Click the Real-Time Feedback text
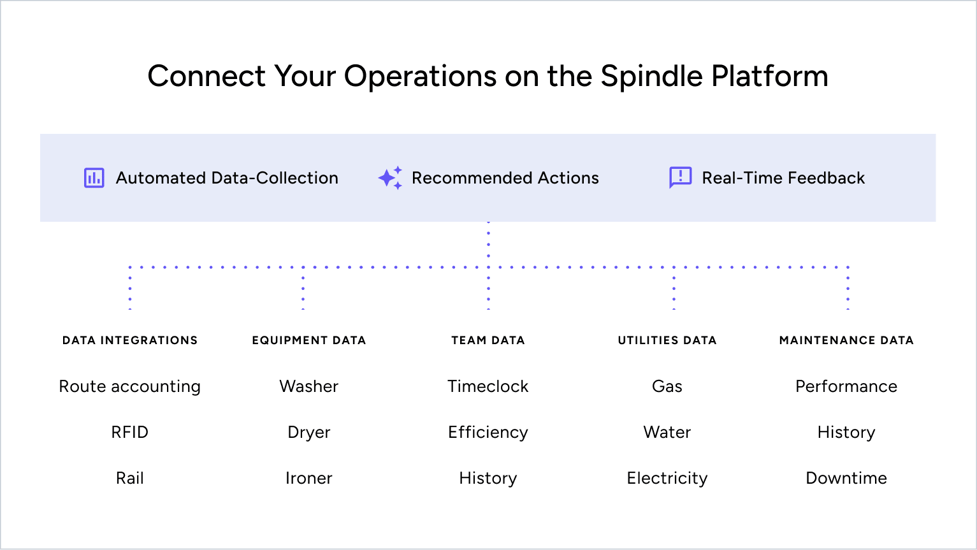This screenshot has height=550, width=977. click(783, 178)
